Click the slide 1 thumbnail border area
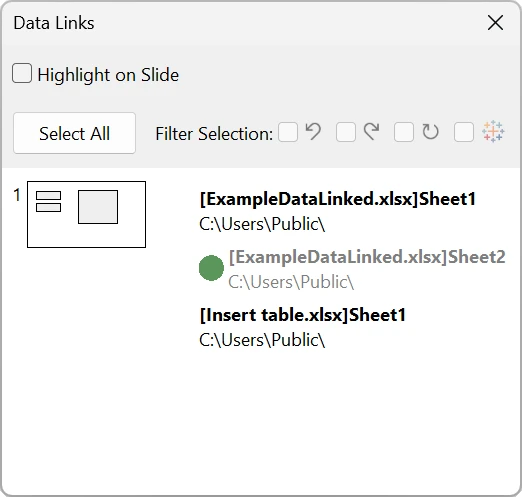 point(86,214)
